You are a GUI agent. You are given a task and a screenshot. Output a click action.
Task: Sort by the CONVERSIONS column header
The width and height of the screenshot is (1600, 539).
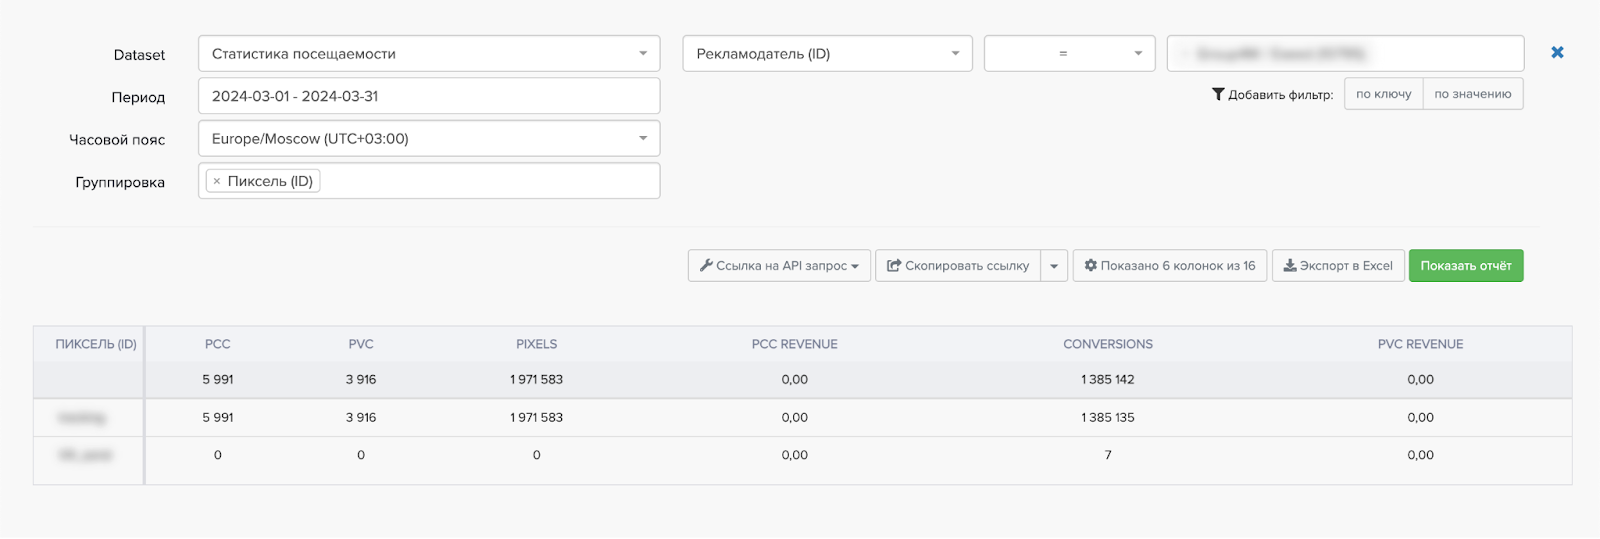tap(1107, 344)
